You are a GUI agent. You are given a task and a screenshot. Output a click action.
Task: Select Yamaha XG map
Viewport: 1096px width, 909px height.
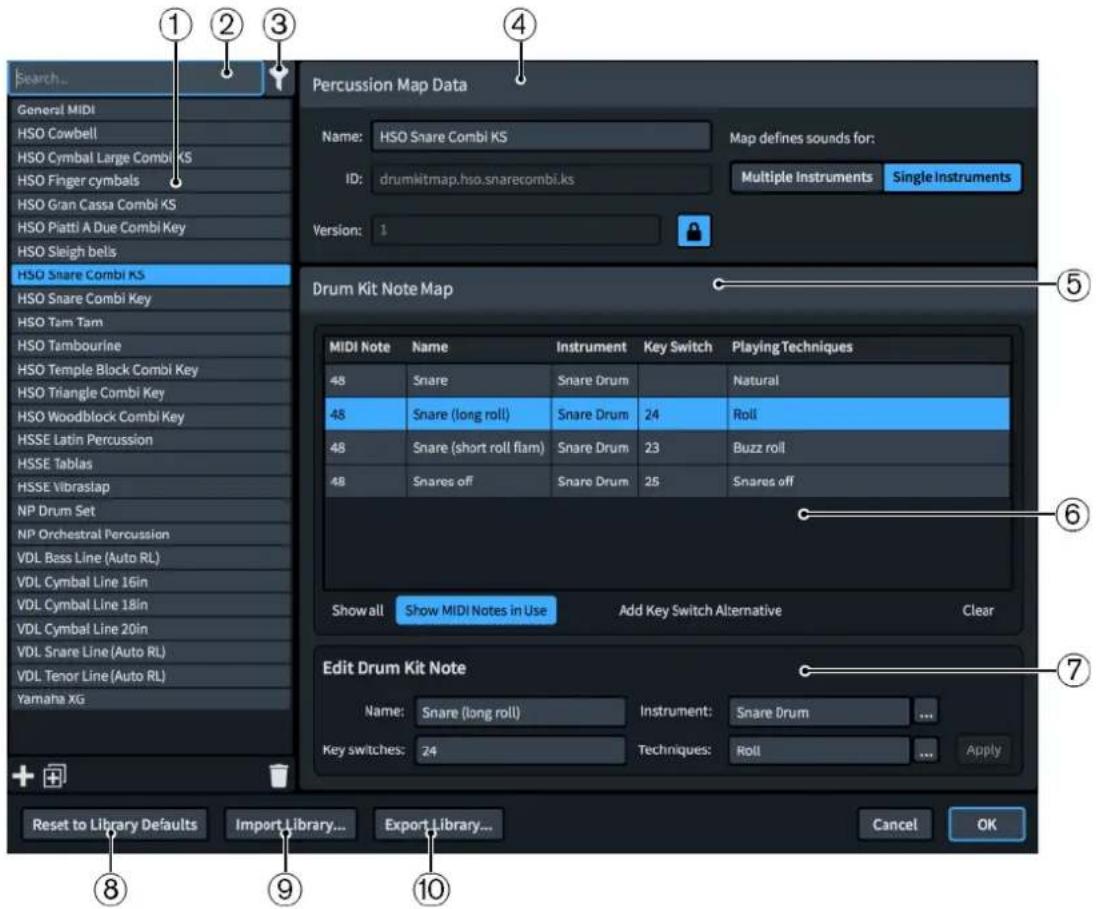(150, 699)
